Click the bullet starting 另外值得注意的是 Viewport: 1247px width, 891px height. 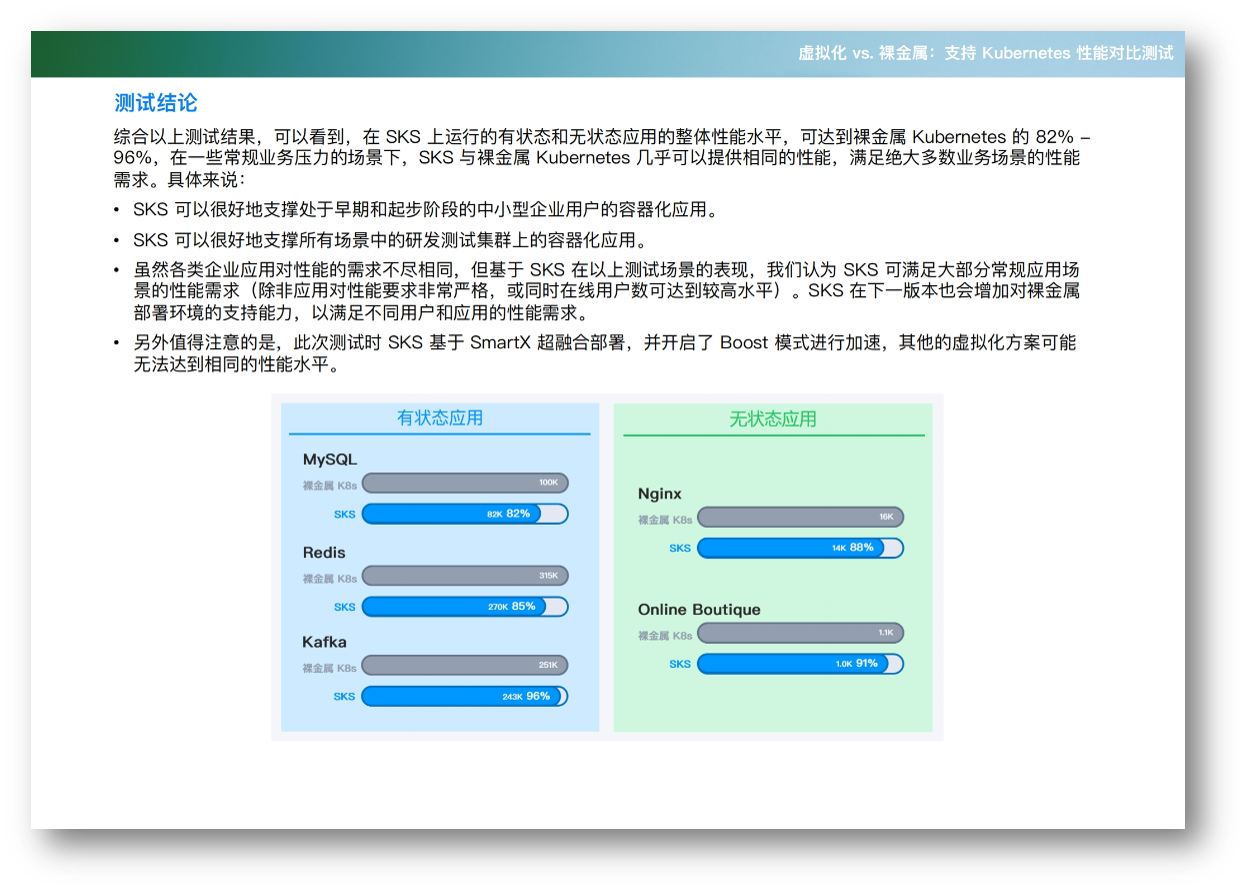[x=605, y=353]
